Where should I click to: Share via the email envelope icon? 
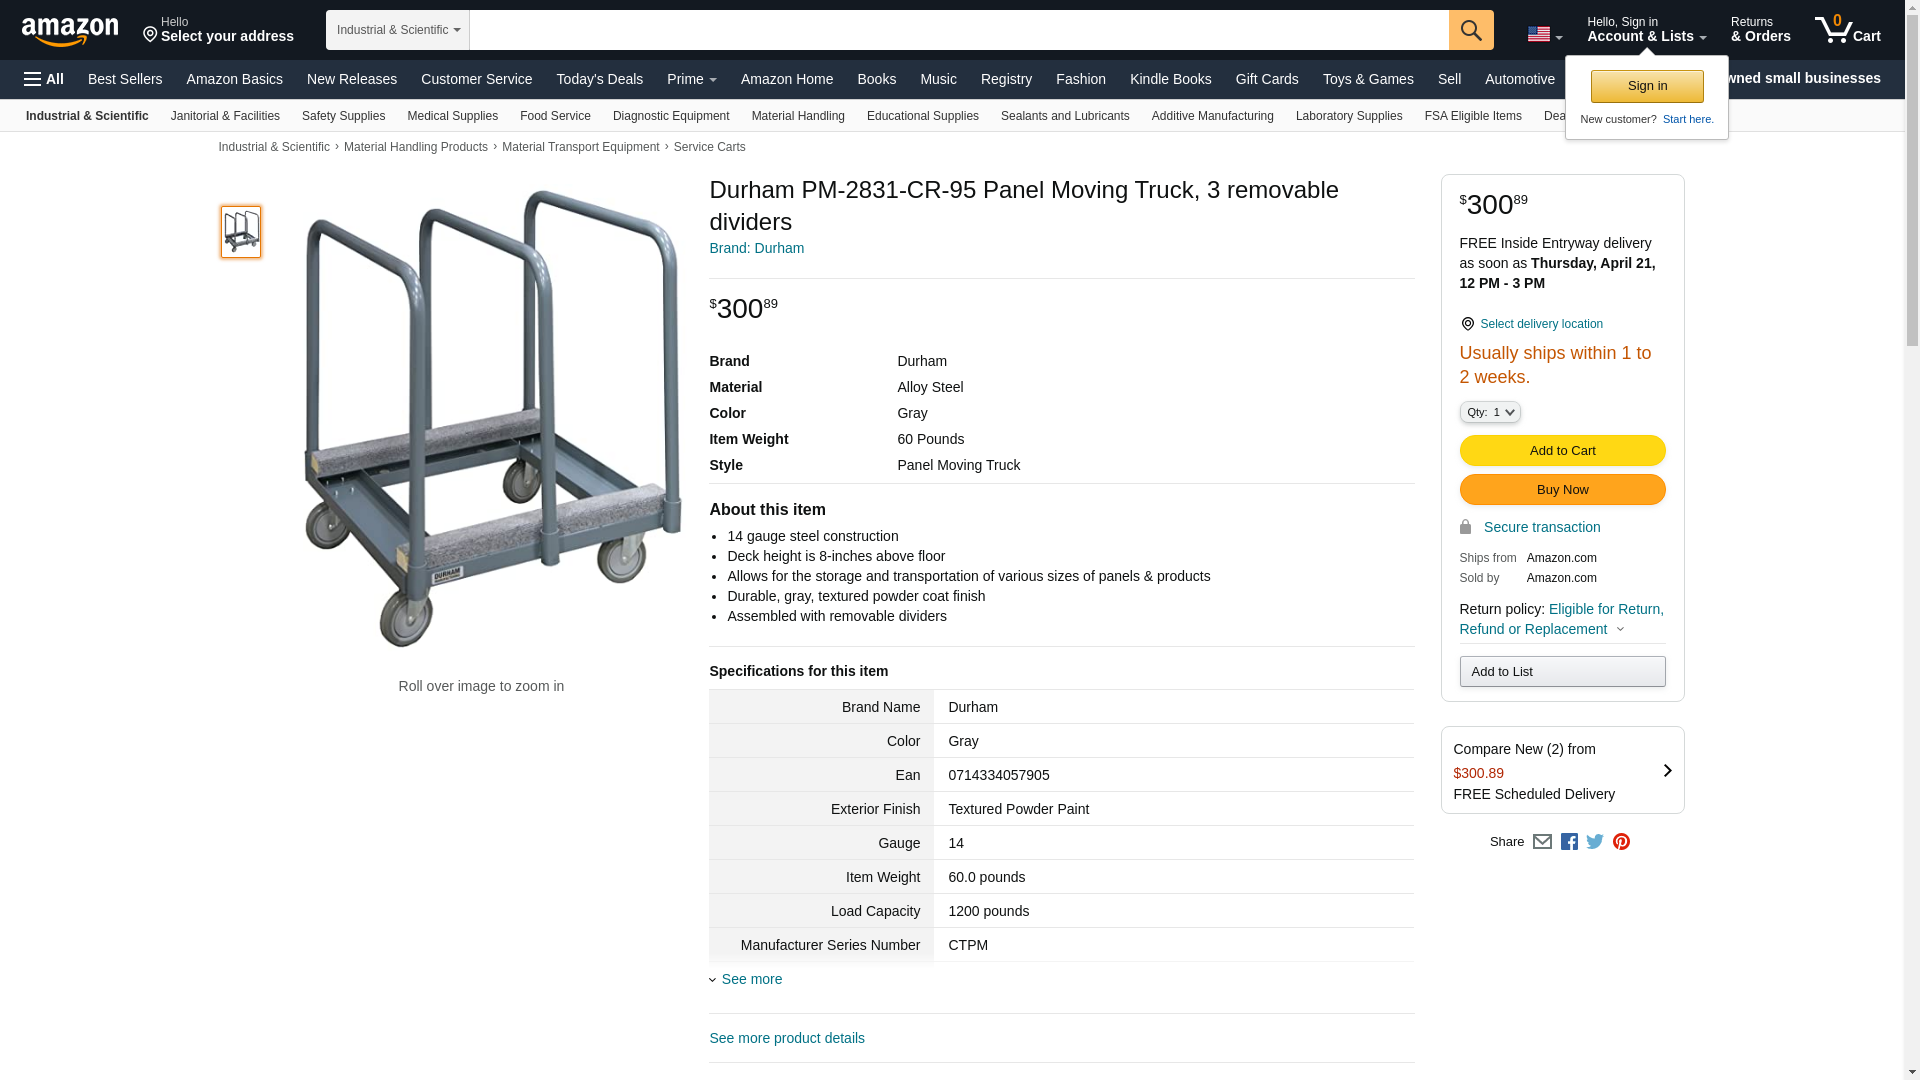point(1542,842)
